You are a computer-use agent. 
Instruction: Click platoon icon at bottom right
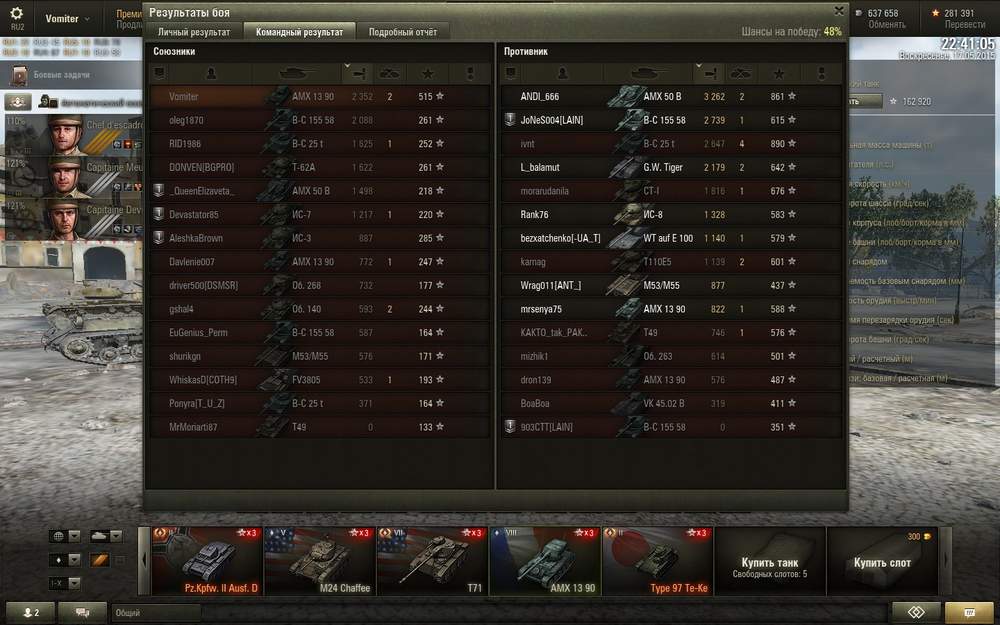click(x=916, y=612)
